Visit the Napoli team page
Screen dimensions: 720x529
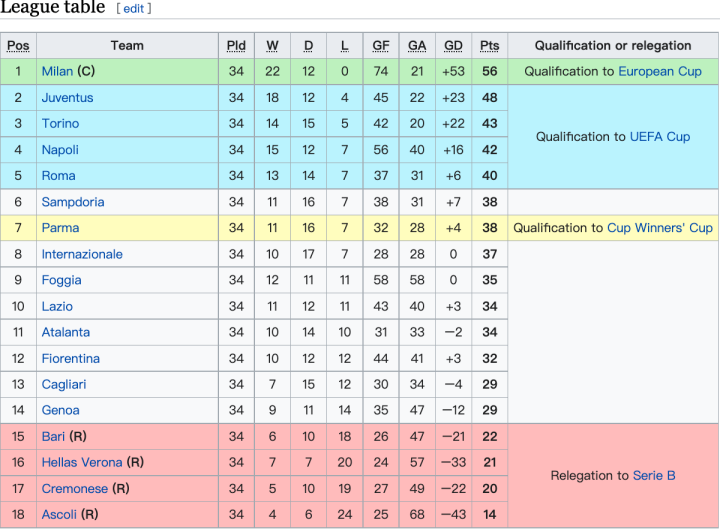(x=60, y=150)
